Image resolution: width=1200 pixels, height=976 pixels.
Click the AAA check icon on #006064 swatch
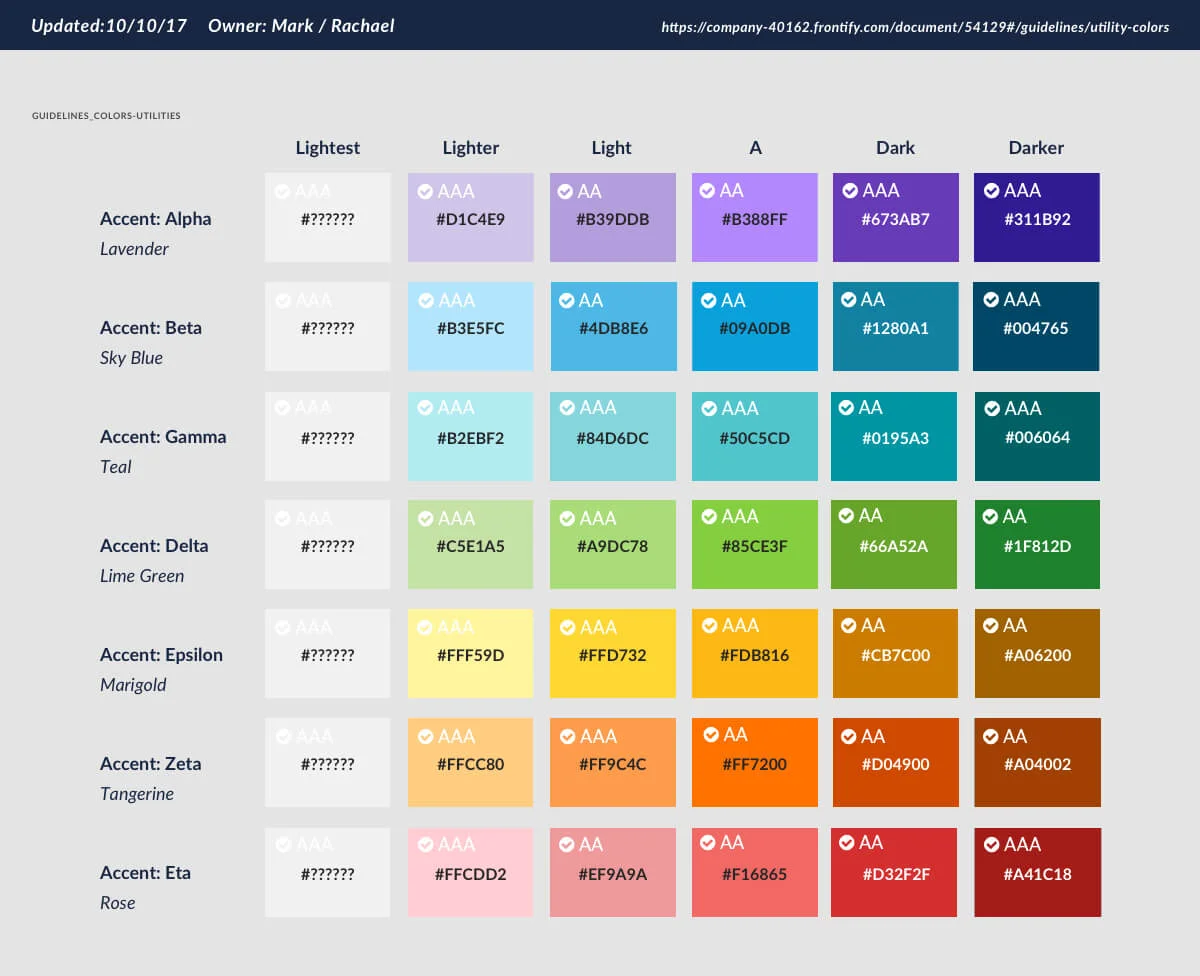coord(993,408)
